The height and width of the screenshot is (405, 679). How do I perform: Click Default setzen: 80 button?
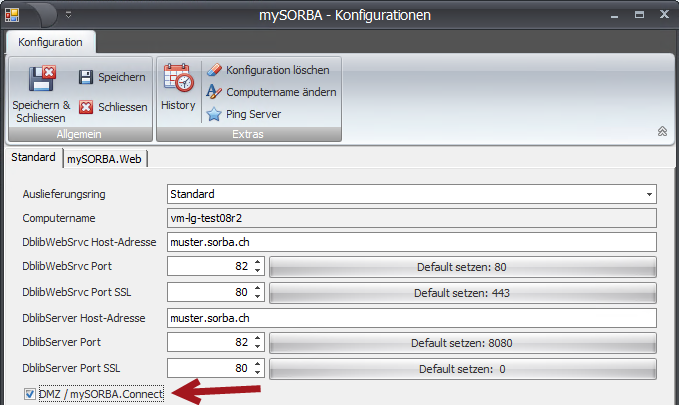[x=462, y=267]
